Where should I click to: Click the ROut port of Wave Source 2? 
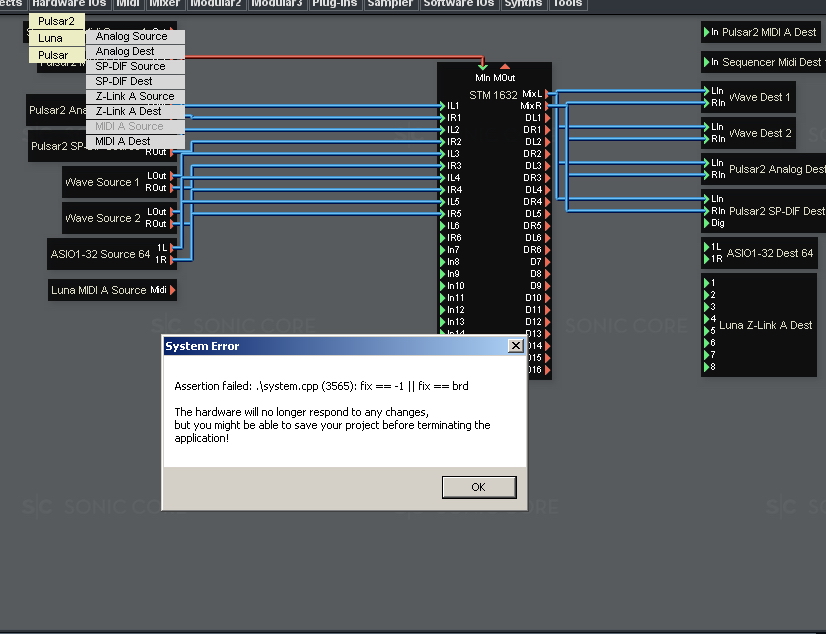click(x=173, y=224)
